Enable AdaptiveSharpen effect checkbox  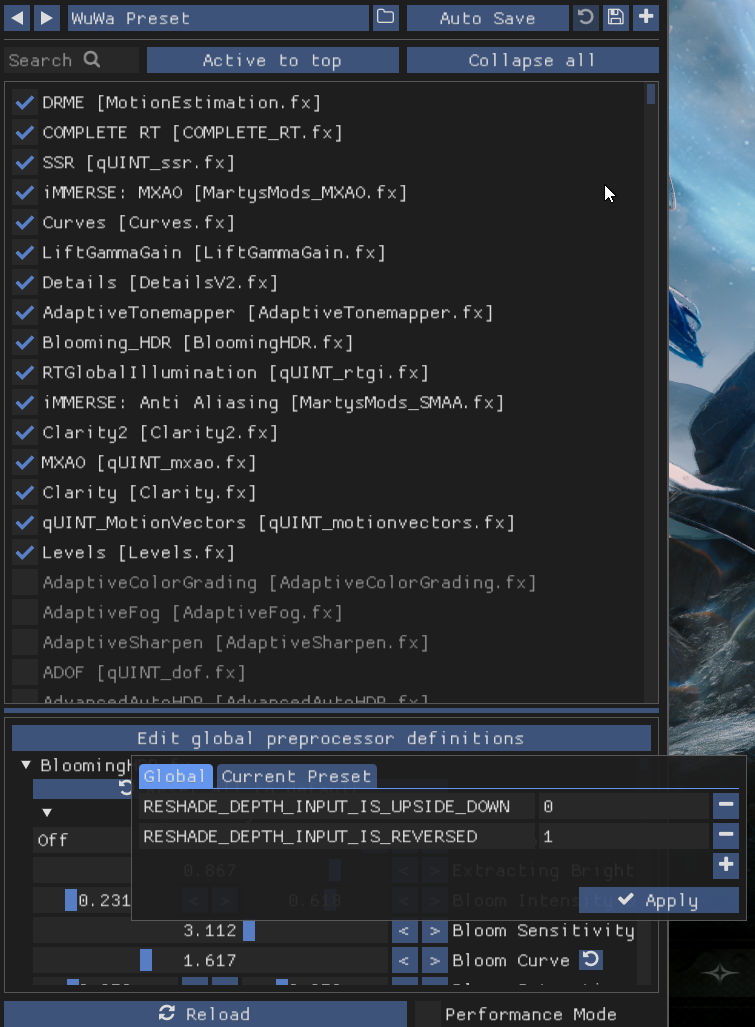pyautogui.click(x=25, y=643)
